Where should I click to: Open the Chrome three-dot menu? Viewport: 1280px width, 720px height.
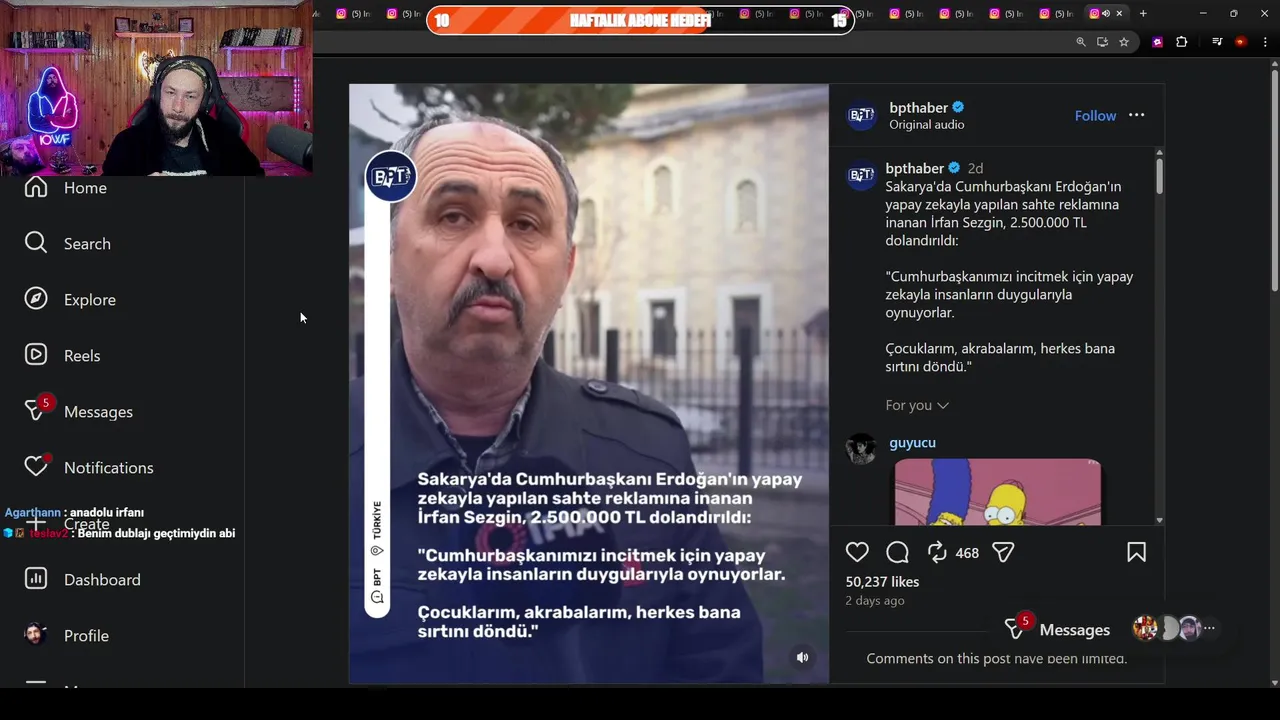click(x=1265, y=42)
